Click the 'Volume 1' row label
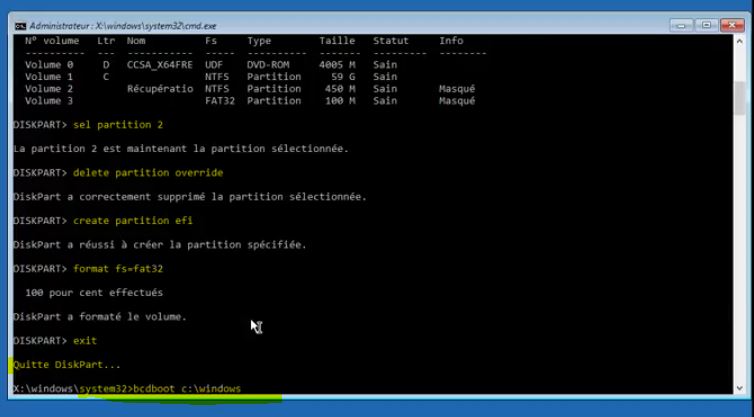 coord(49,77)
